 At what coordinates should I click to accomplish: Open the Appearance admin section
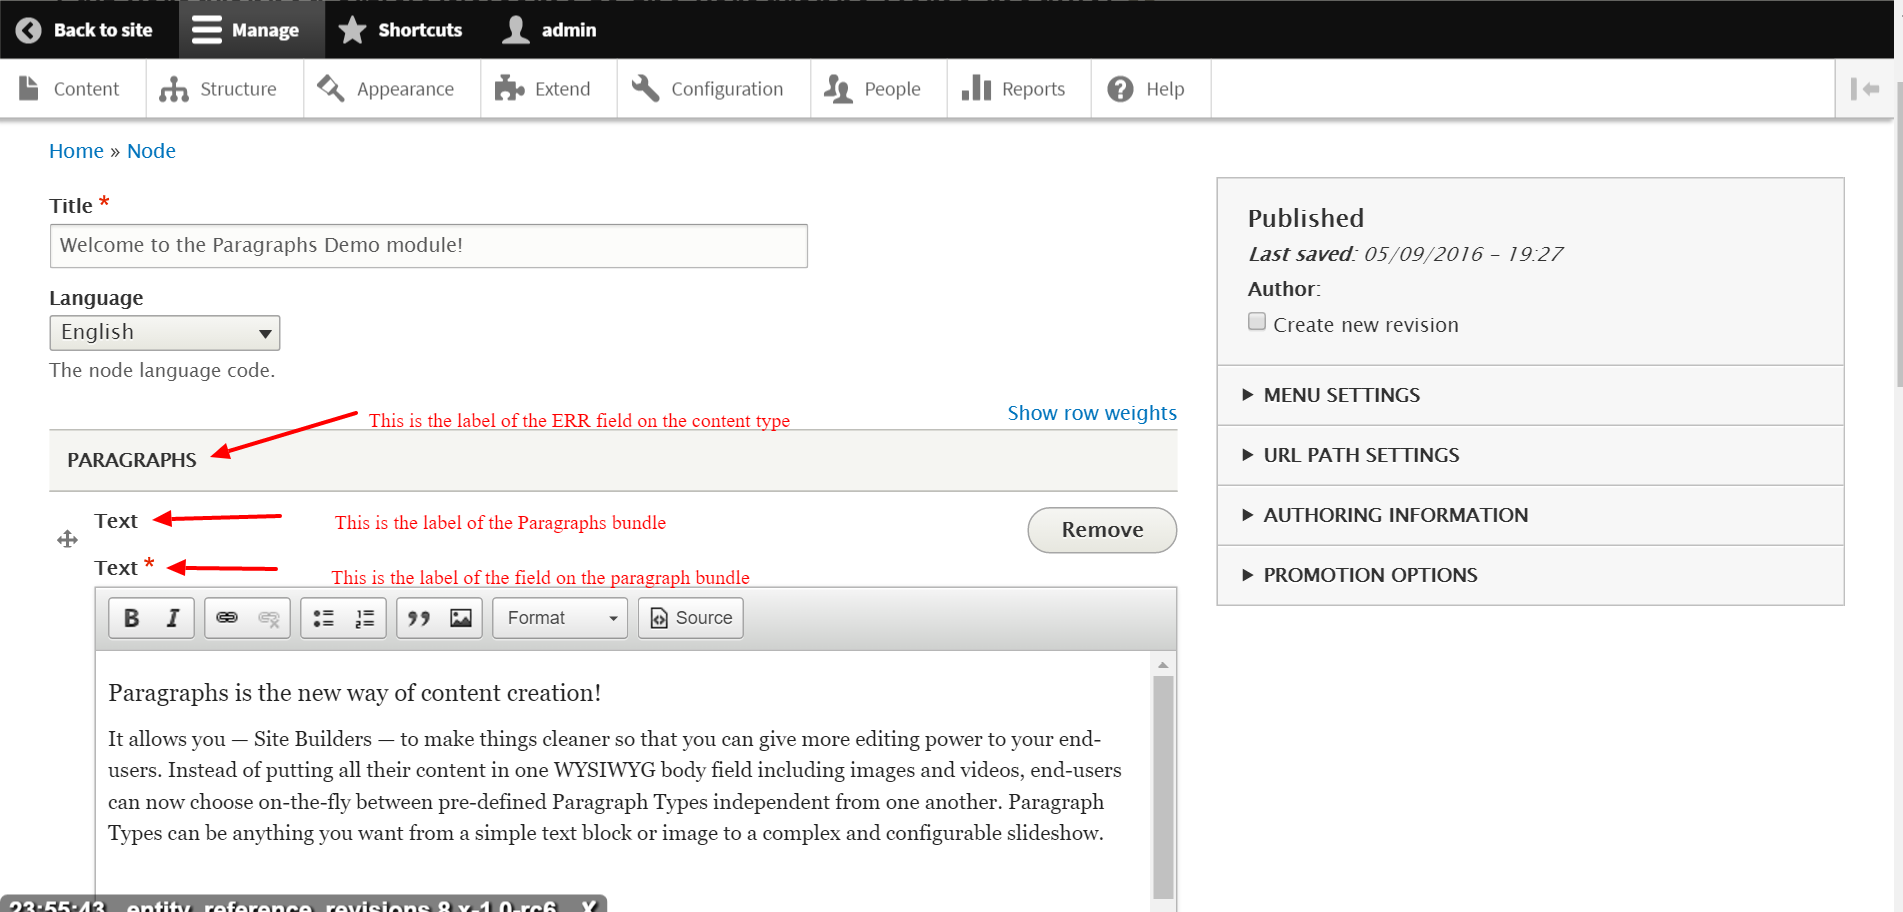pyautogui.click(x=386, y=89)
